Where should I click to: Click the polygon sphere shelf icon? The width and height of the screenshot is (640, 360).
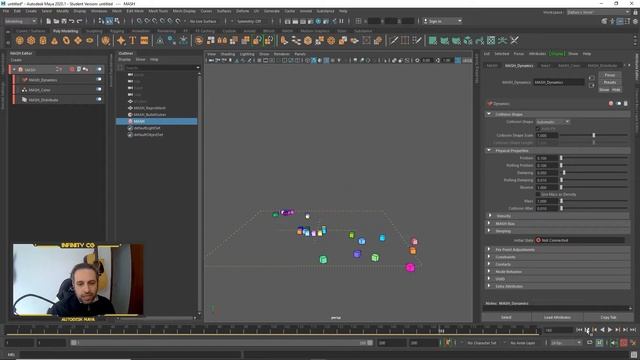click(20, 40)
